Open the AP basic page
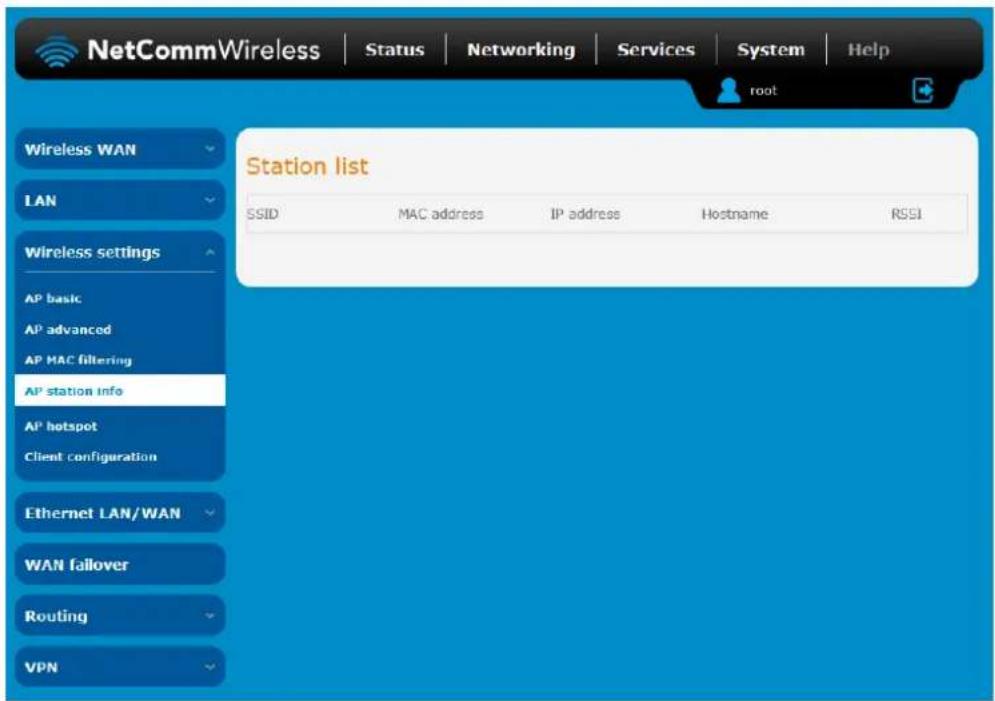Image resolution: width=995 pixels, height=701 pixels. [x=53, y=298]
